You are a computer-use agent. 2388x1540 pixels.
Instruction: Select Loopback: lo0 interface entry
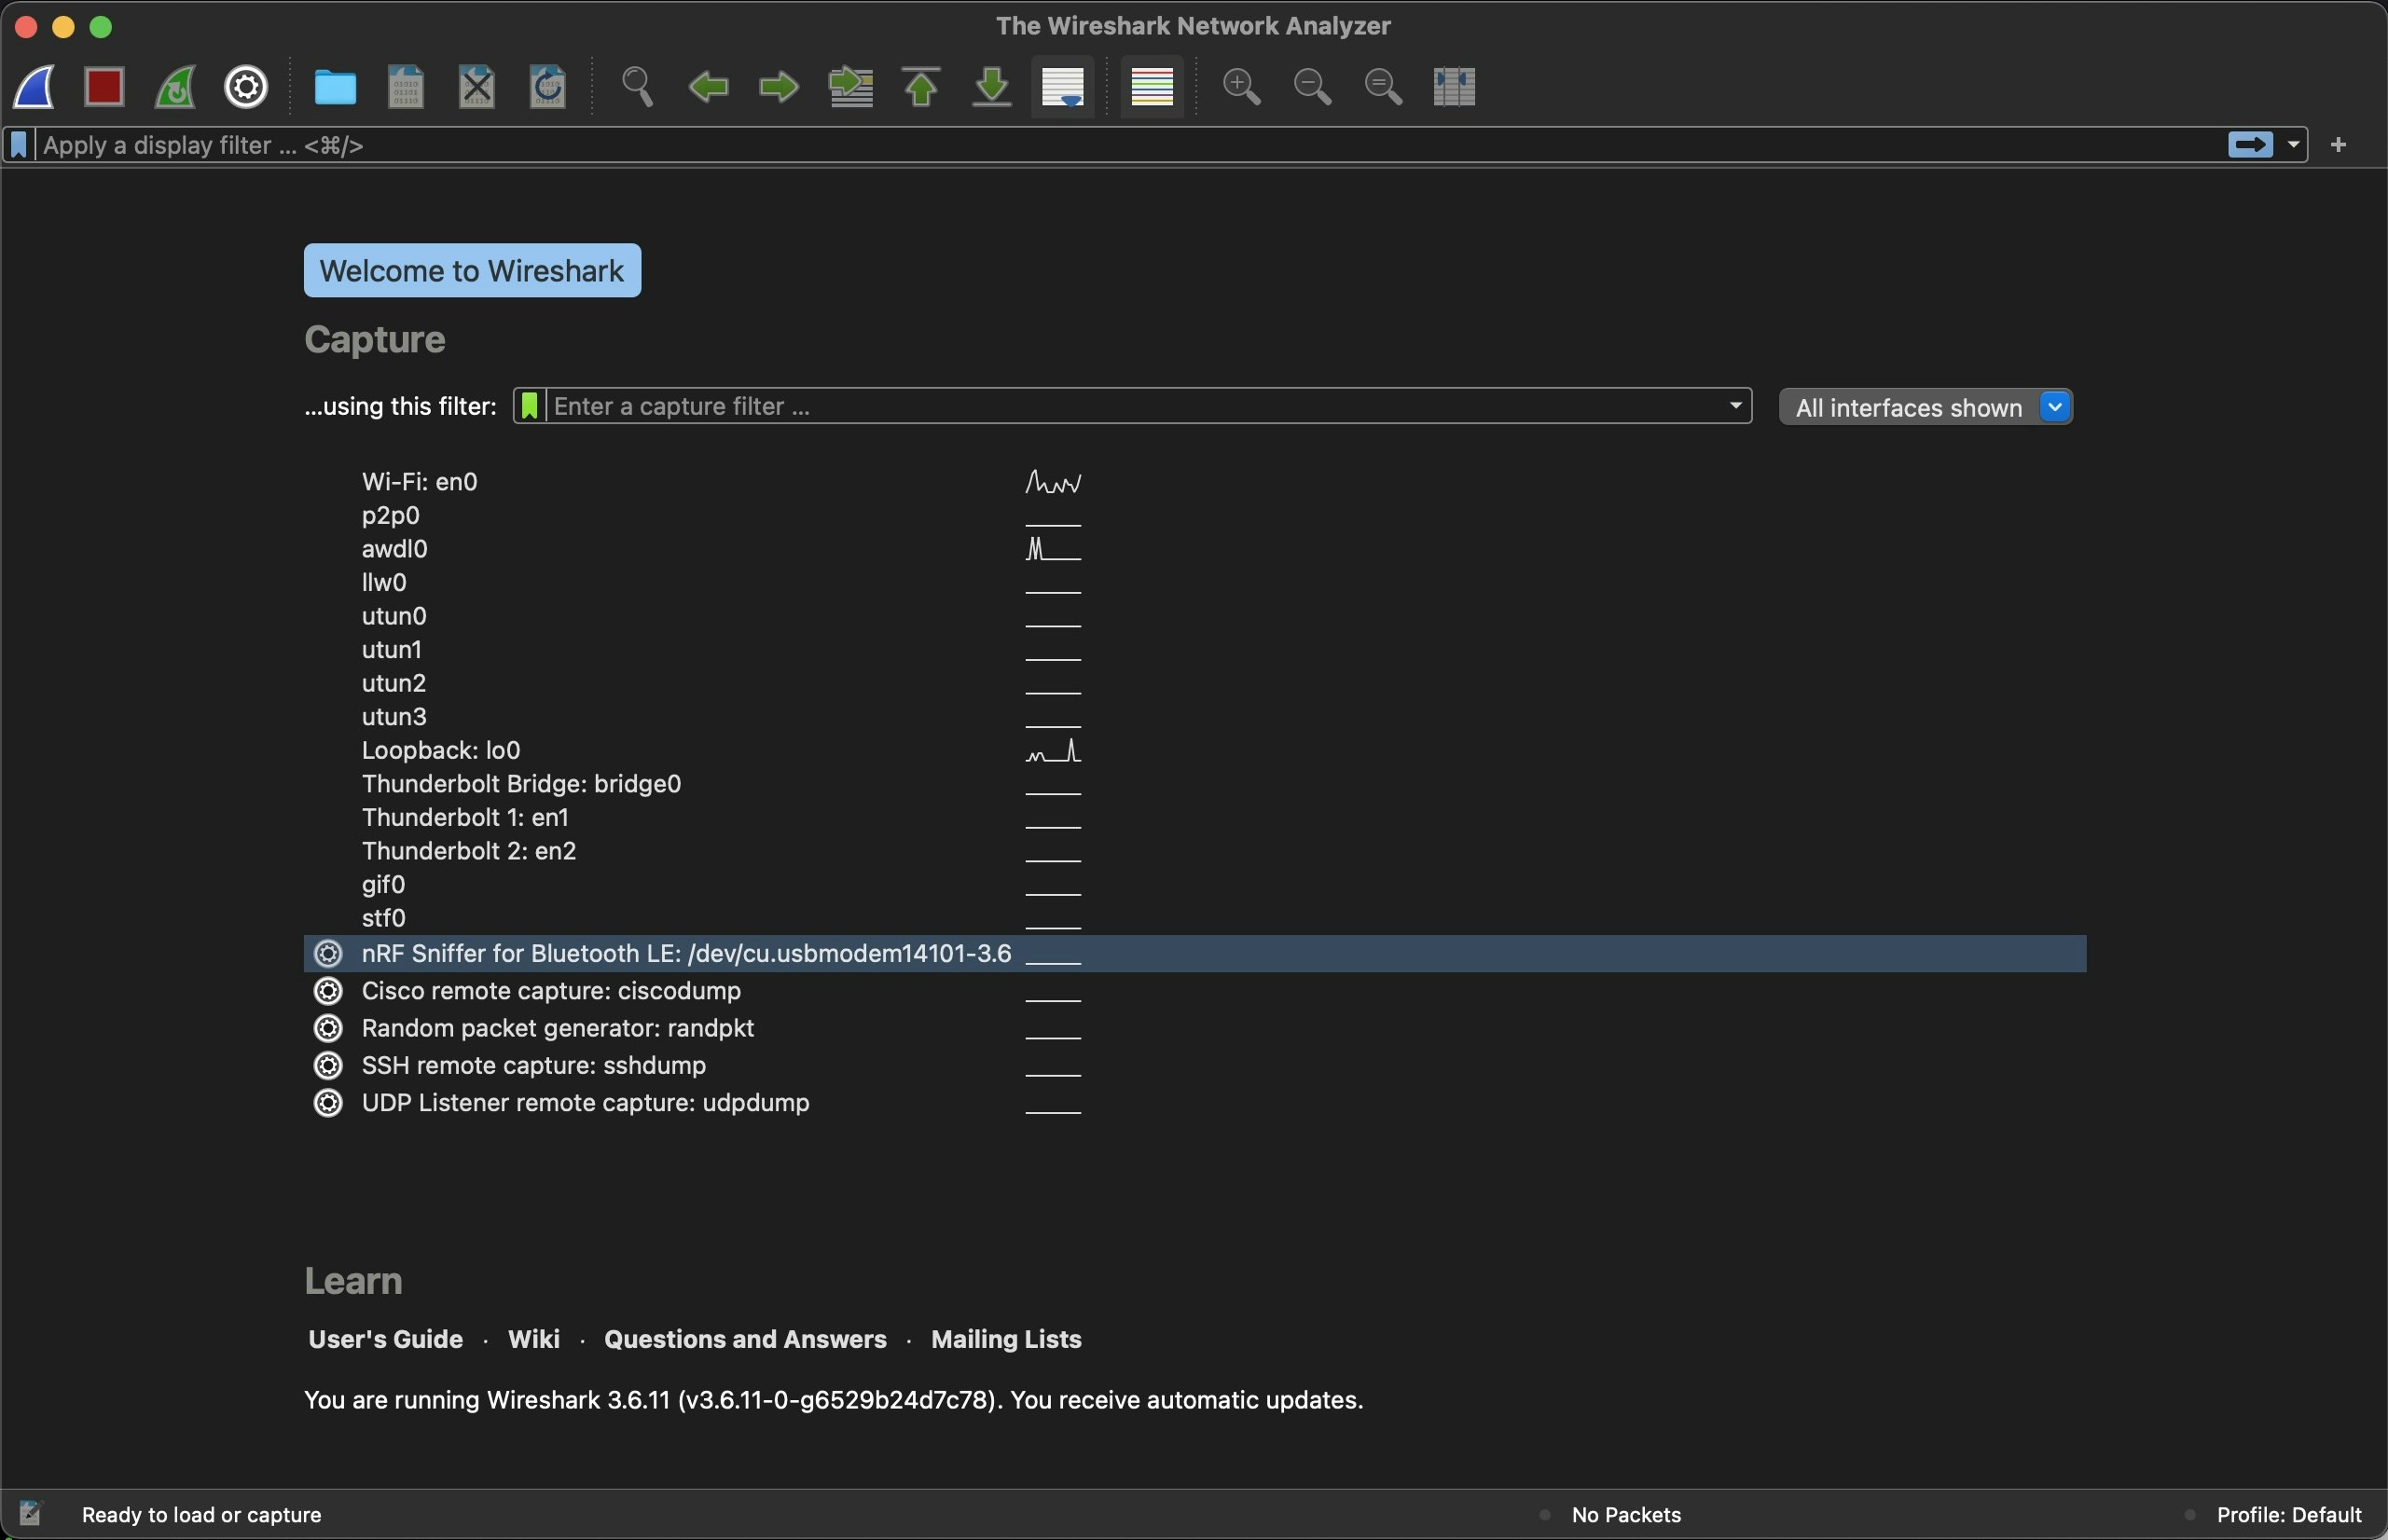click(441, 751)
